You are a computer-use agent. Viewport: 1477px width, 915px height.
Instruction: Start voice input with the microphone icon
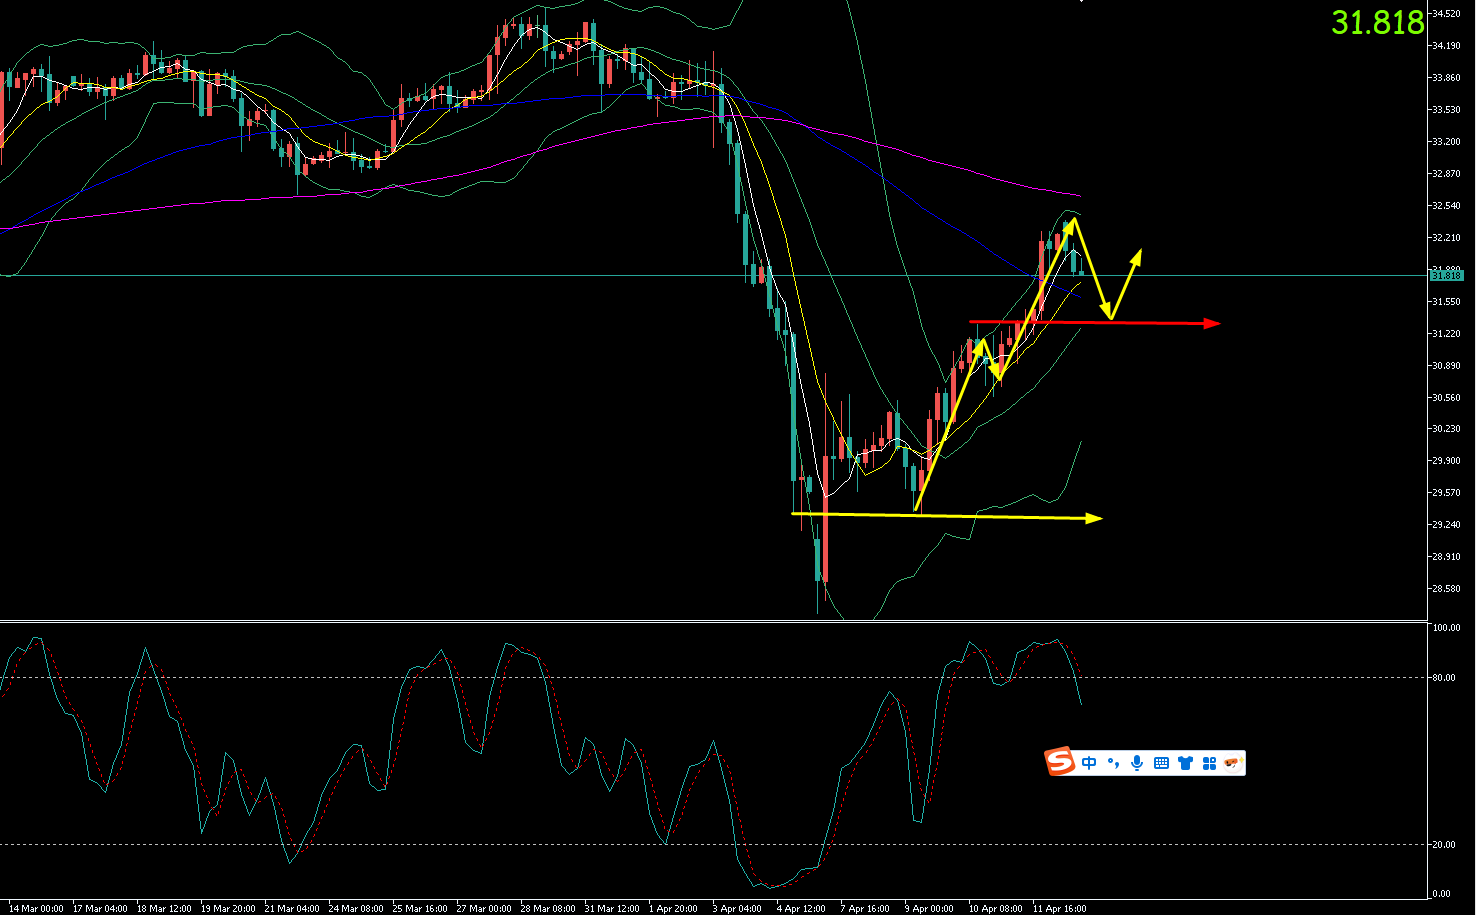[x=1137, y=763]
